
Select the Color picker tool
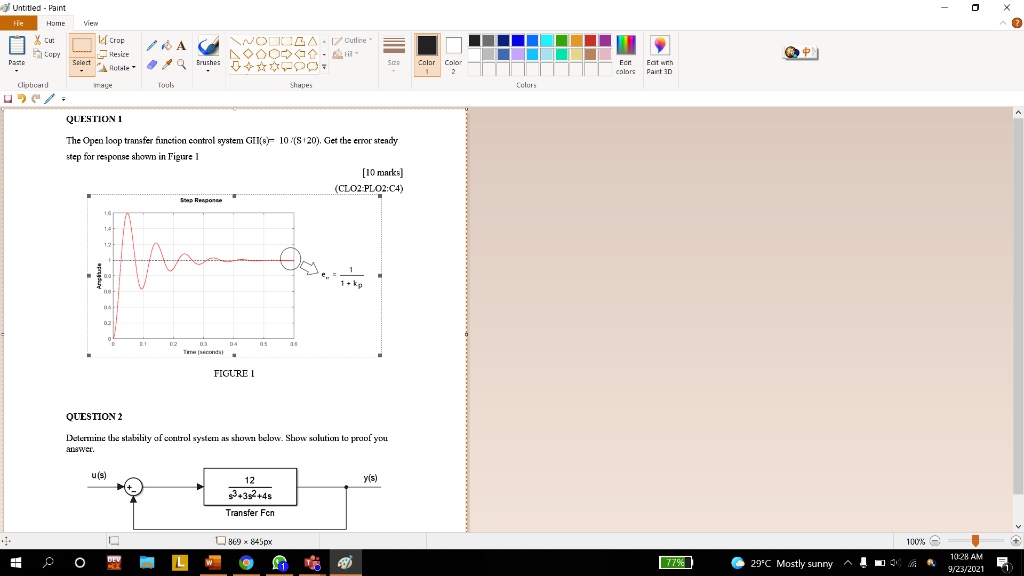tap(165, 62)
